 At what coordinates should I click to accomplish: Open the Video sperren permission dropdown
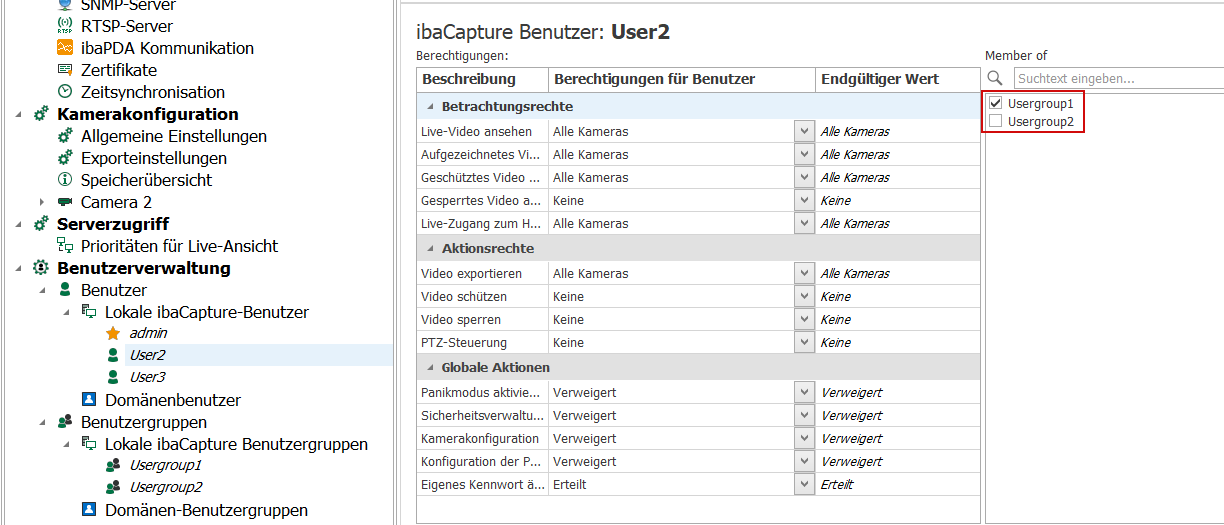pos(805,319)
